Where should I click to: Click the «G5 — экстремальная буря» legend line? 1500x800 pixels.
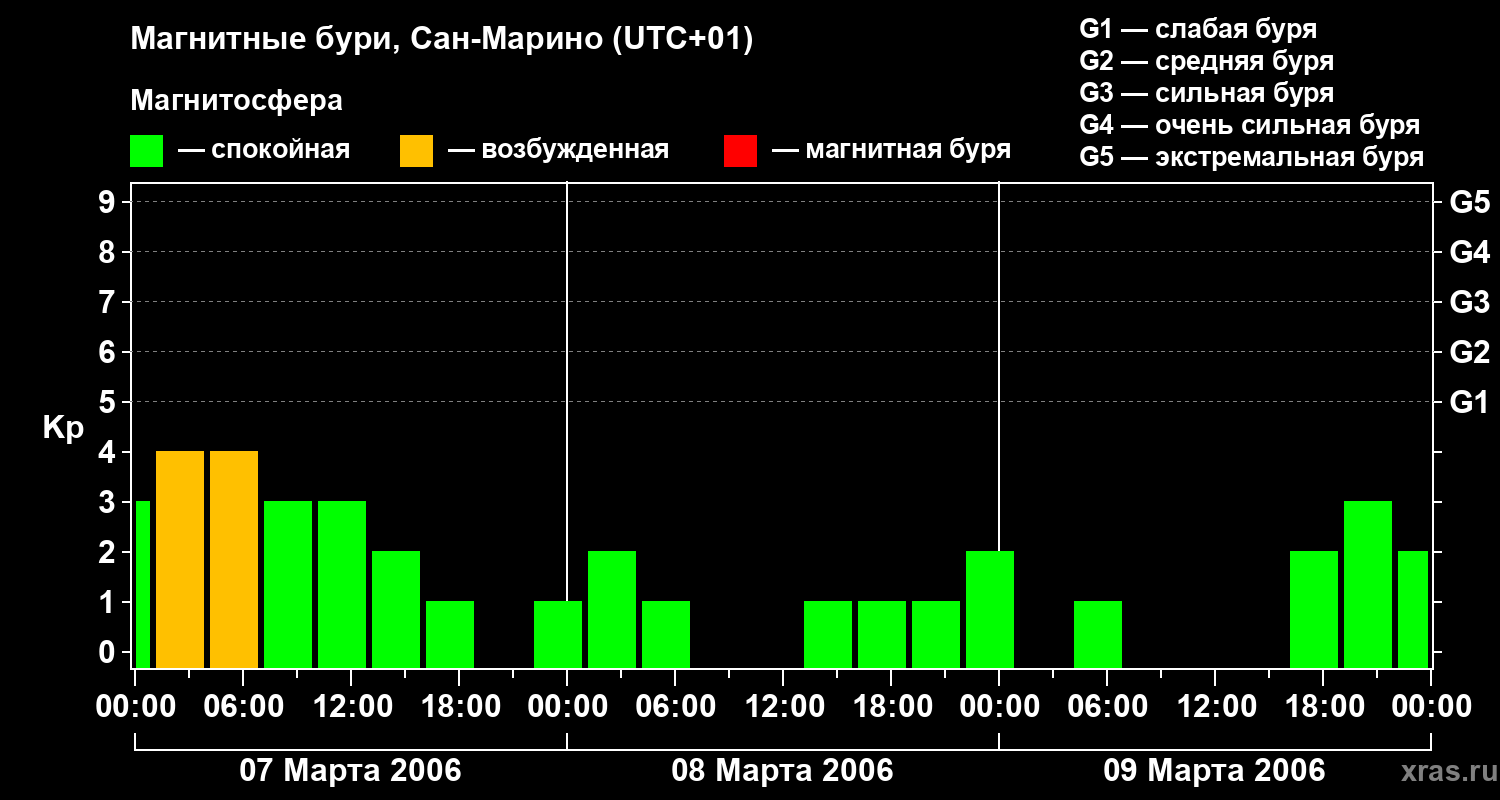click(1252, 157)
